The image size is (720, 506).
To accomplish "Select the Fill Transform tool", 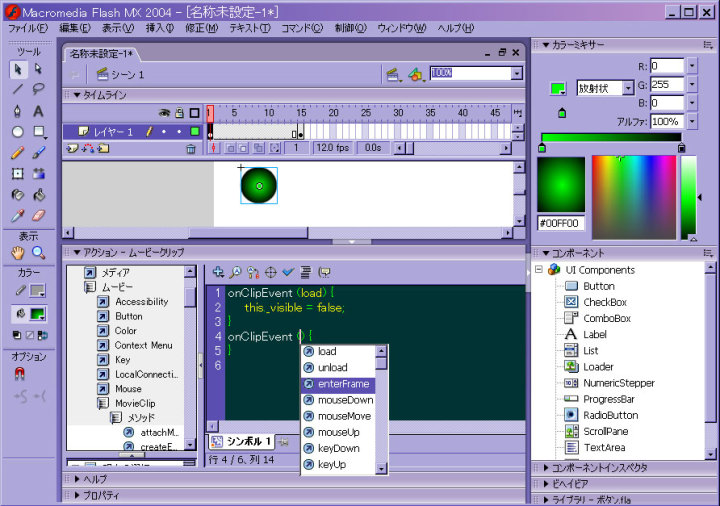I will (x=39, y=174).
